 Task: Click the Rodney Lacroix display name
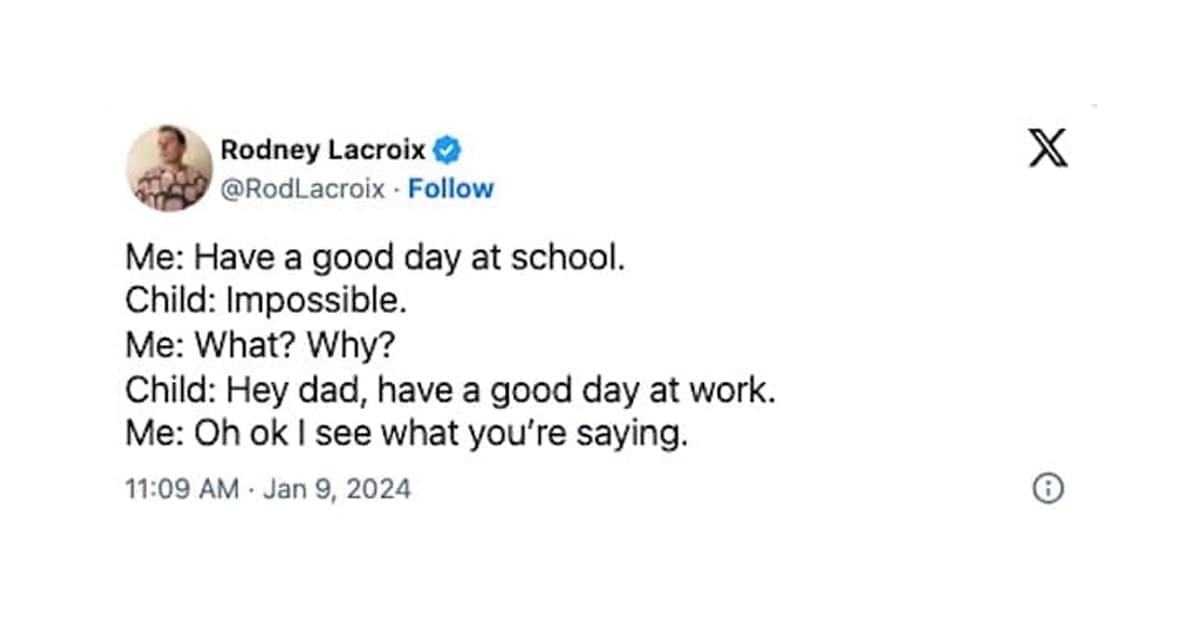[322, 151]
